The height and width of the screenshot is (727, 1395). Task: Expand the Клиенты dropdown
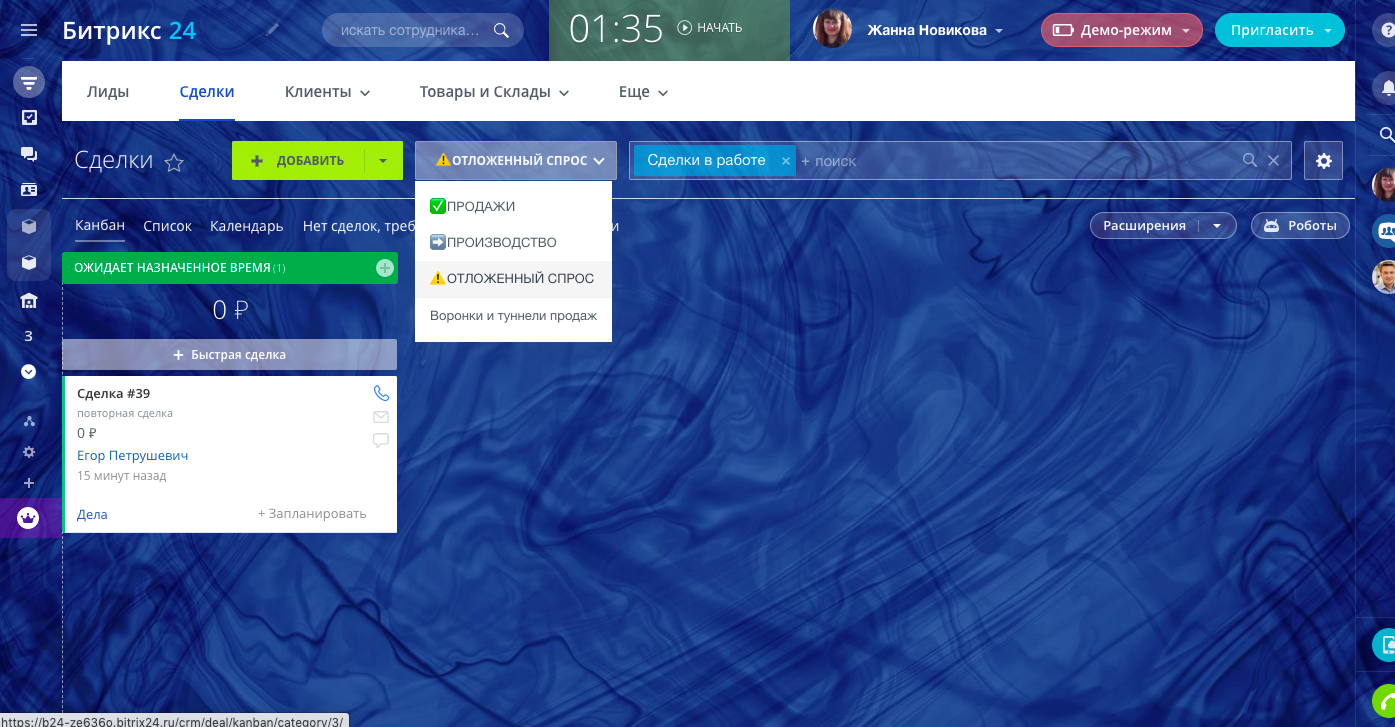pyautogui.click(x=328, y=92)
